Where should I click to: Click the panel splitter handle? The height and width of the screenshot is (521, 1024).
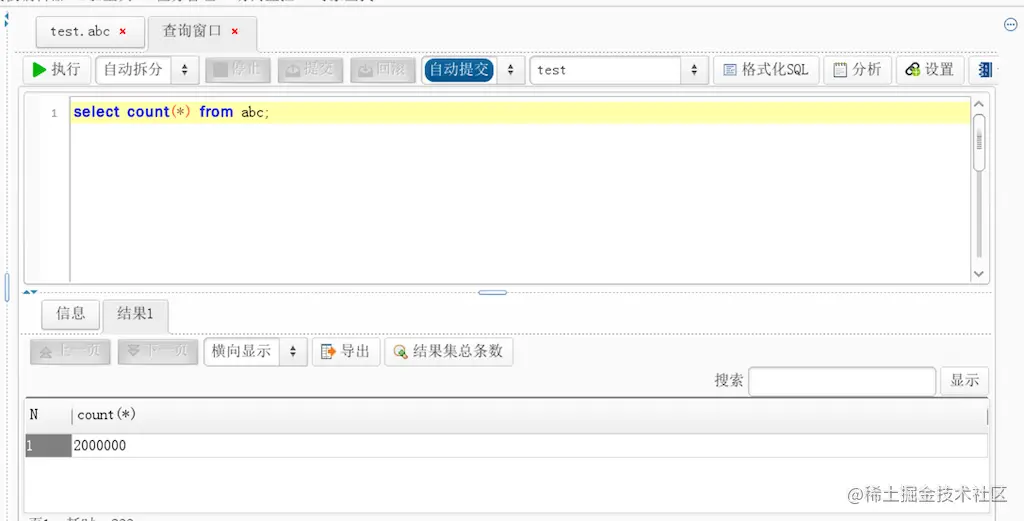pyautogui.click(x=492, y=292)
